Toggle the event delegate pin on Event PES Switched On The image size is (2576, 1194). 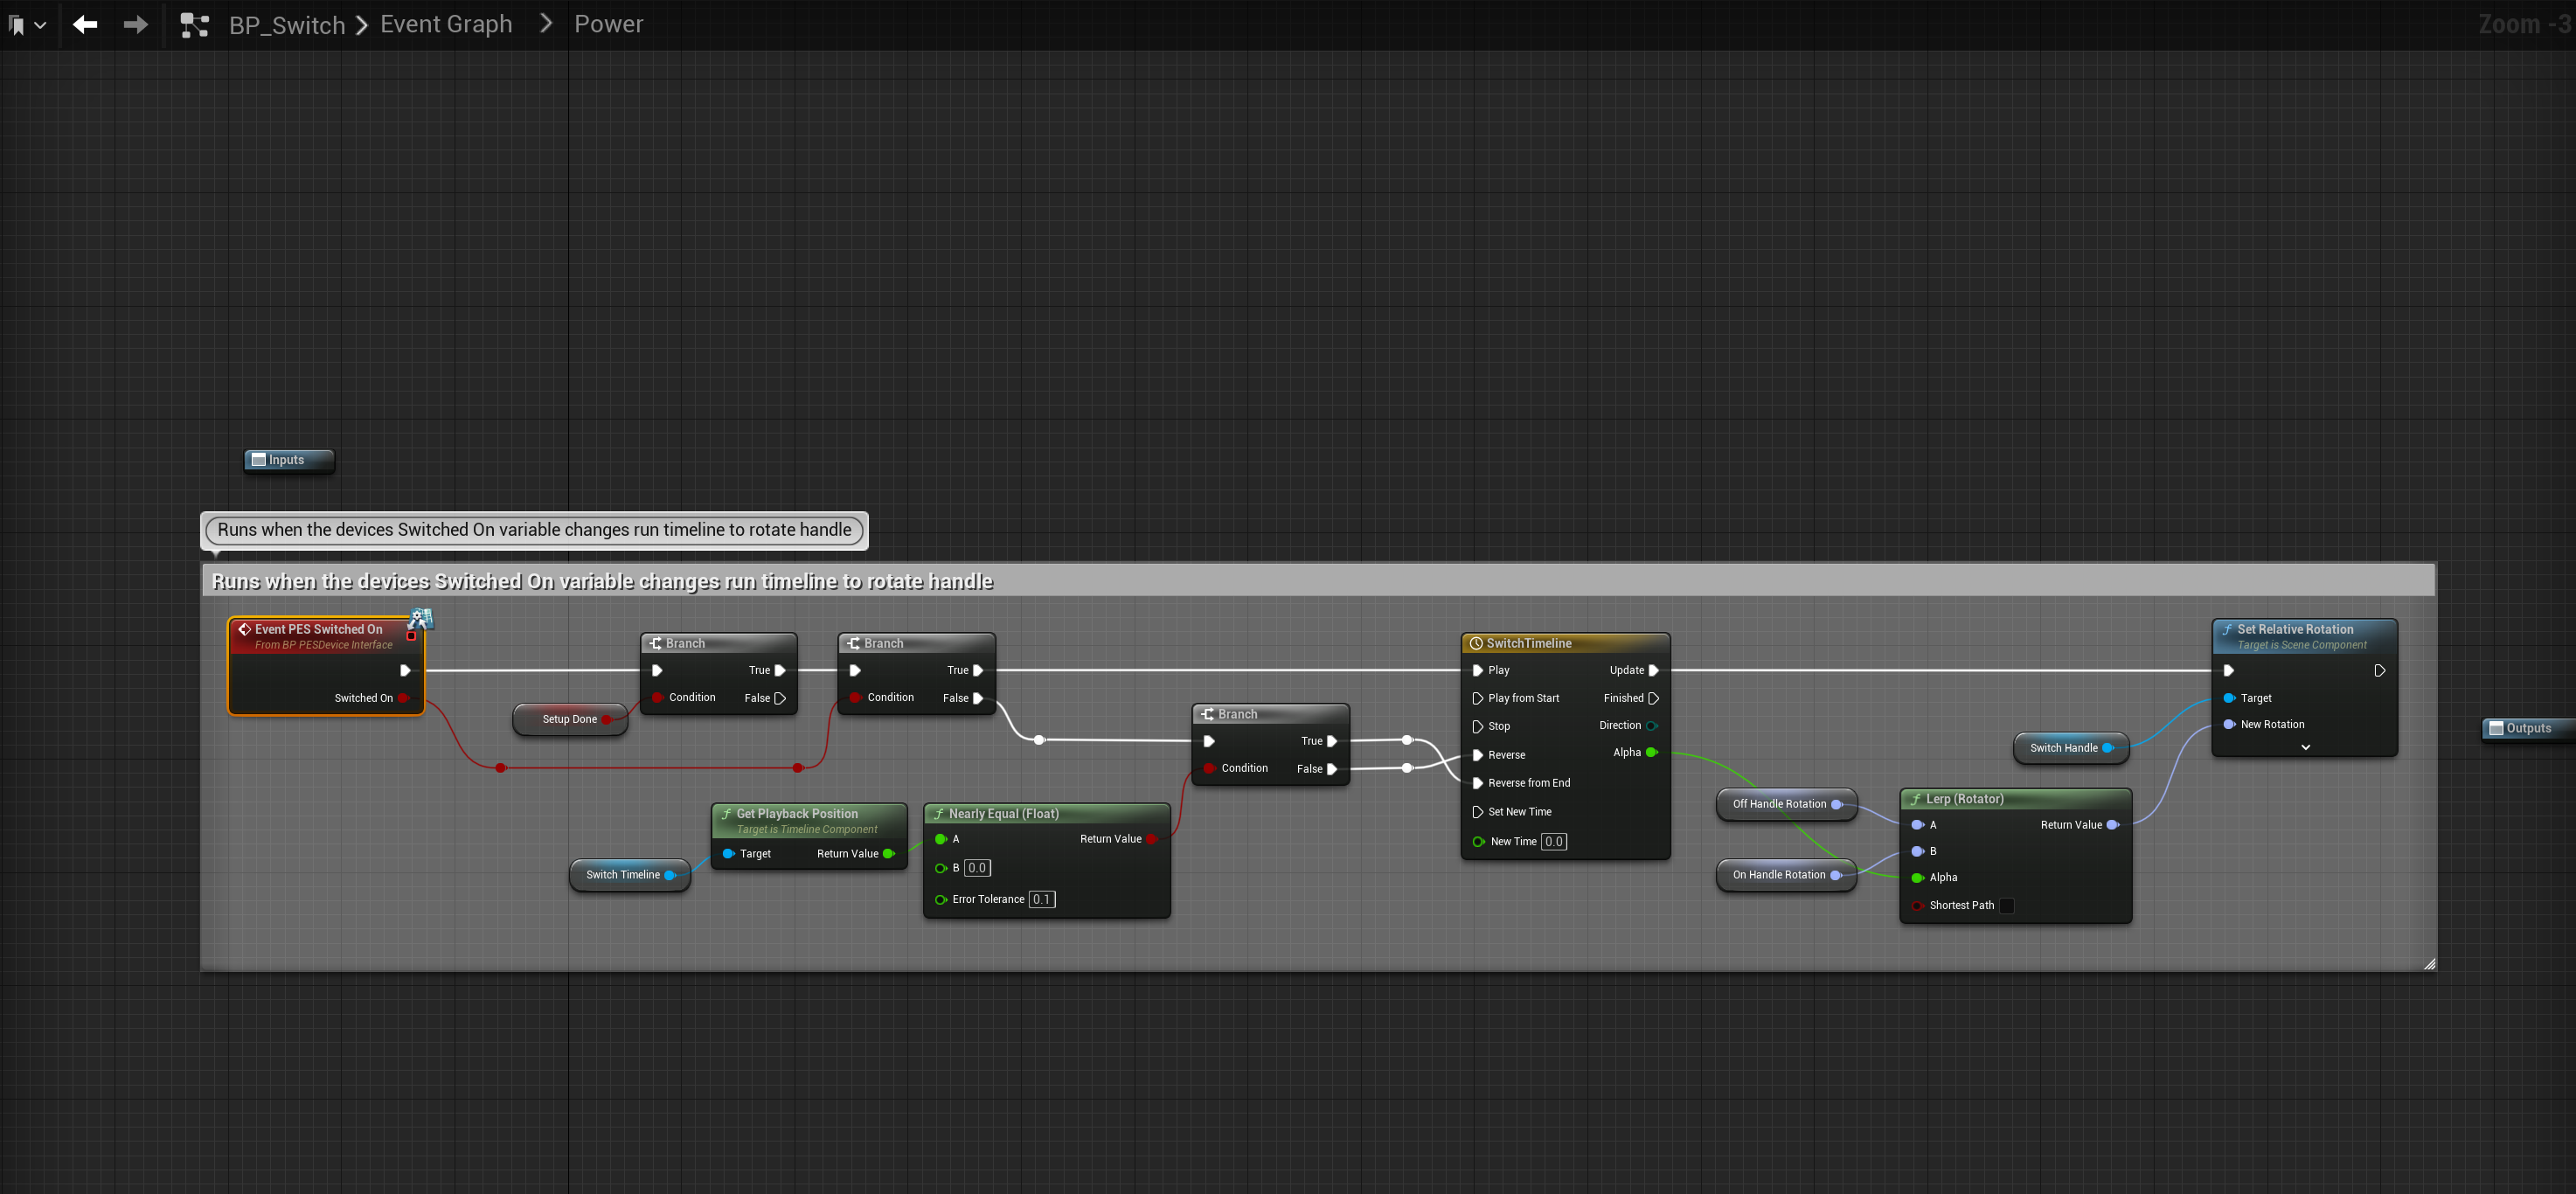point(411,636)
